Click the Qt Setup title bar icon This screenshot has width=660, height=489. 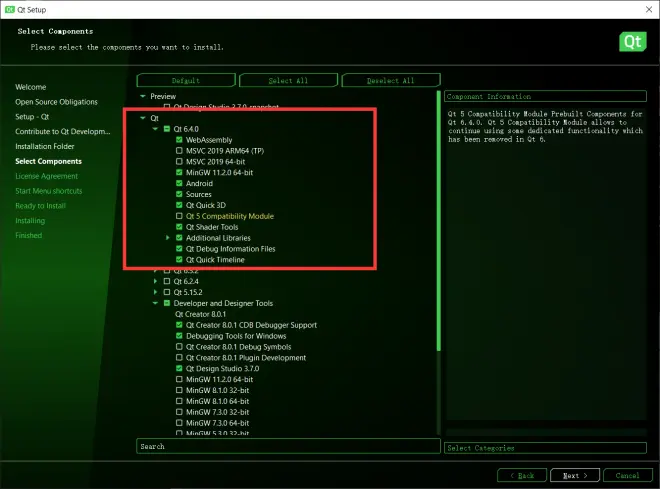[10, 10]
